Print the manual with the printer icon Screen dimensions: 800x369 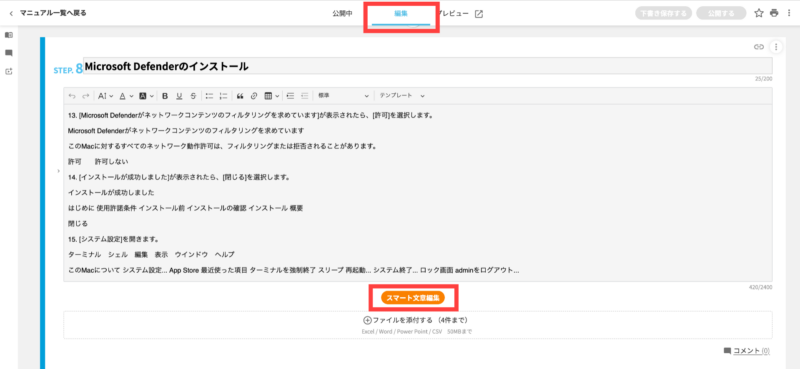774,13
